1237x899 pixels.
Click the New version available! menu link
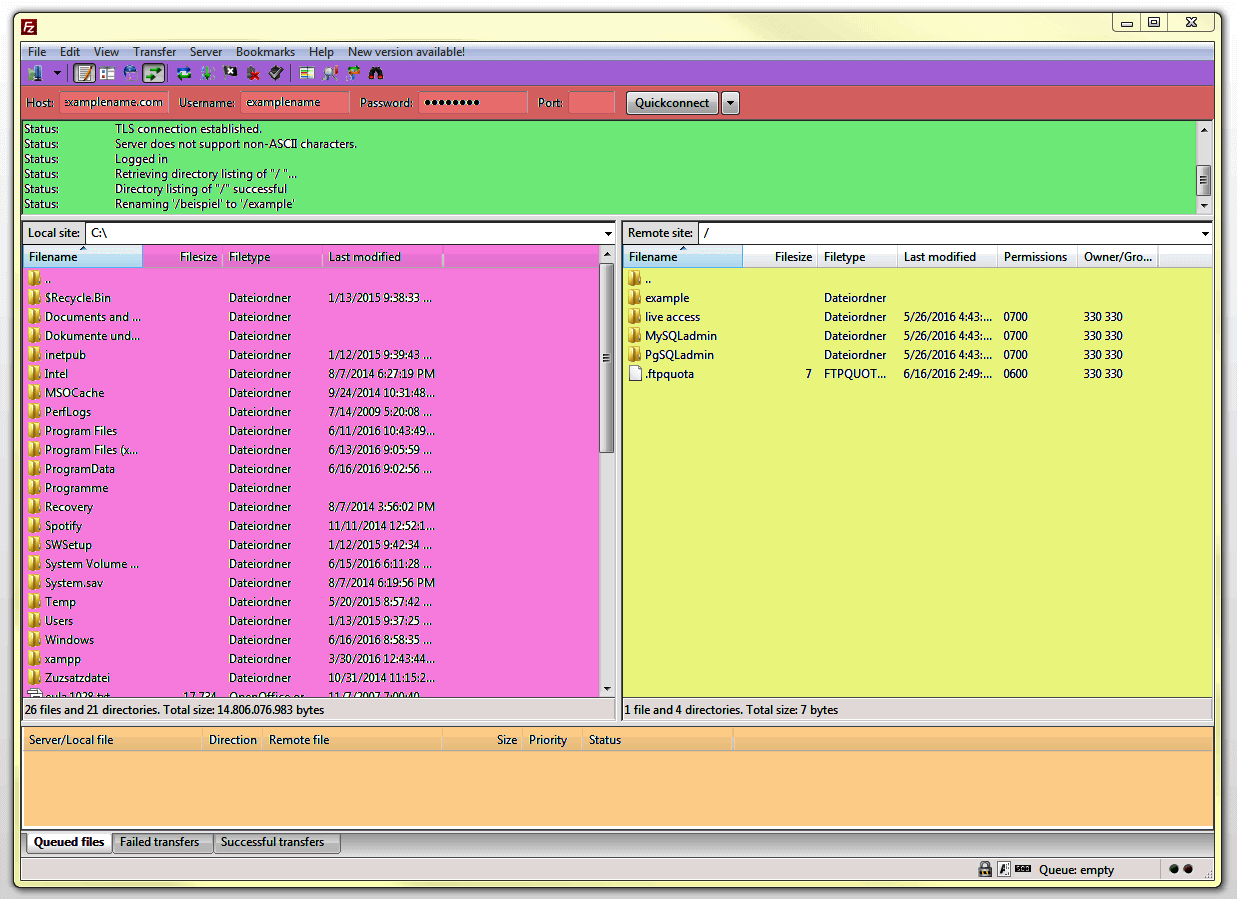tap(406, 52)
